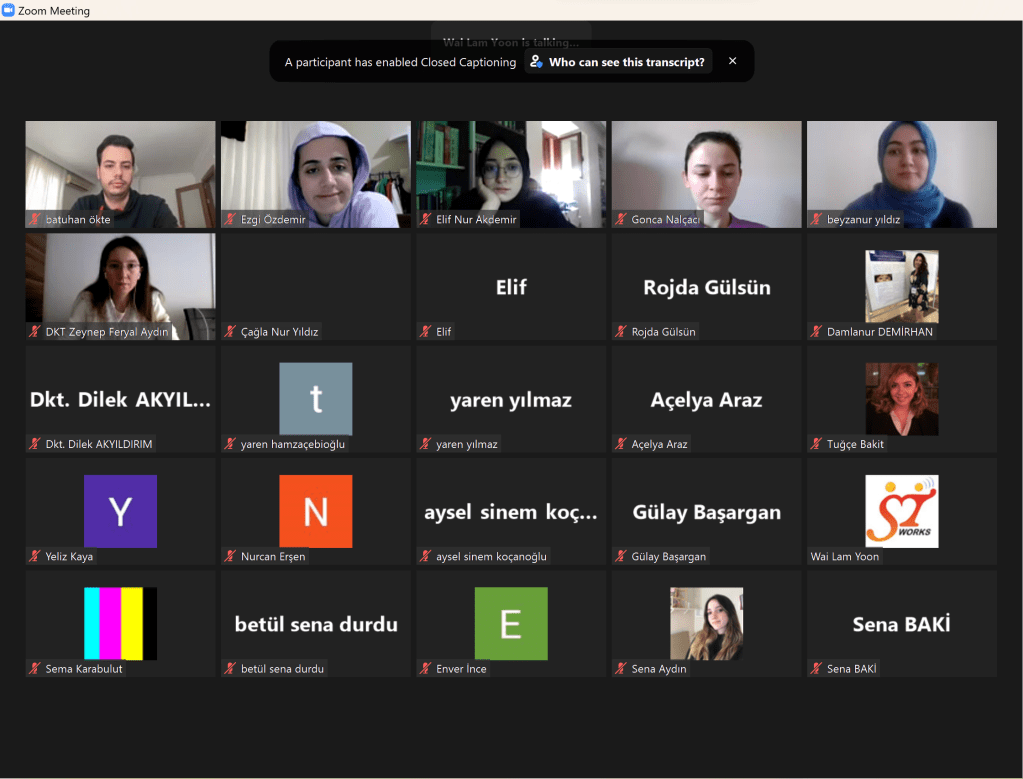Click the muted mic icon beside Tuğçe Bakit
The height and width of the screenshot is (779, 1023).
point(818,444)
